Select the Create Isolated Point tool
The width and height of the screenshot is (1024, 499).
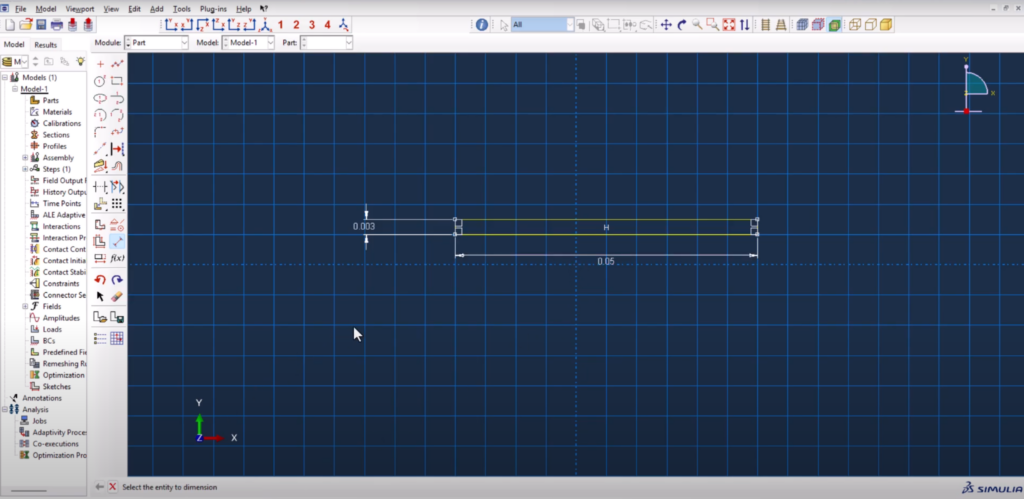coord(100,64)
